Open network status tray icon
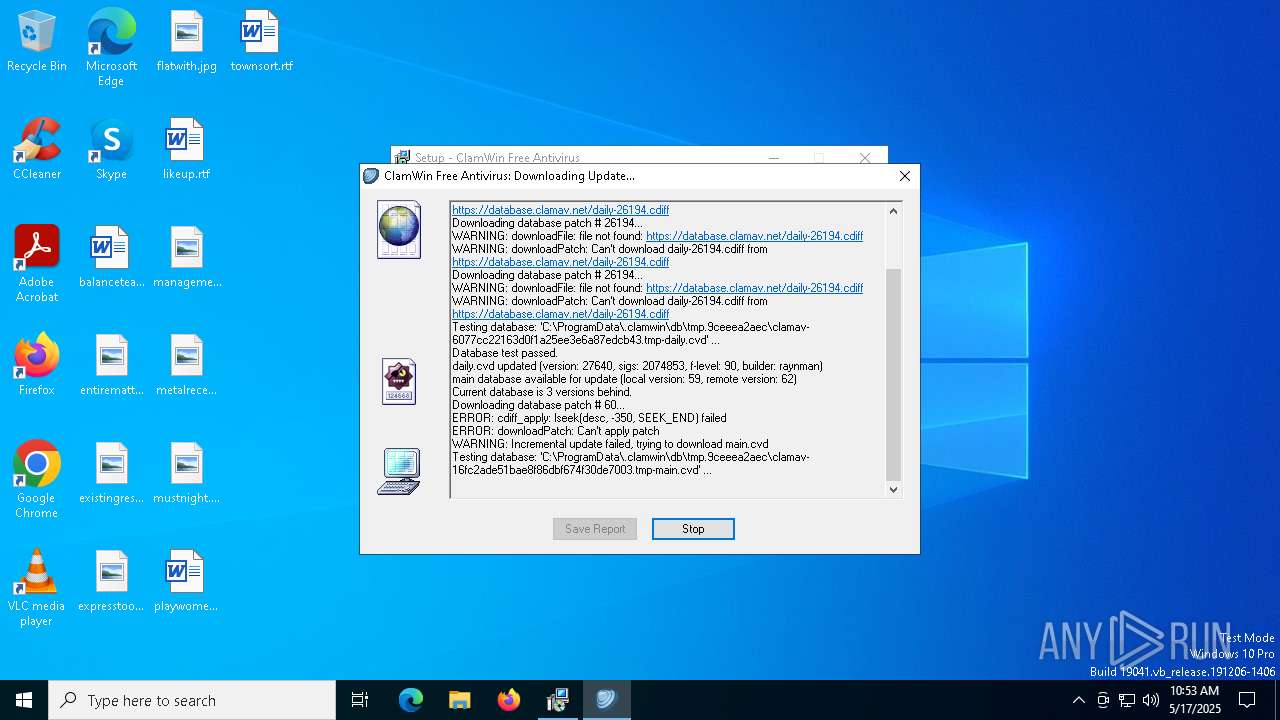 [x=1127, y=700]
